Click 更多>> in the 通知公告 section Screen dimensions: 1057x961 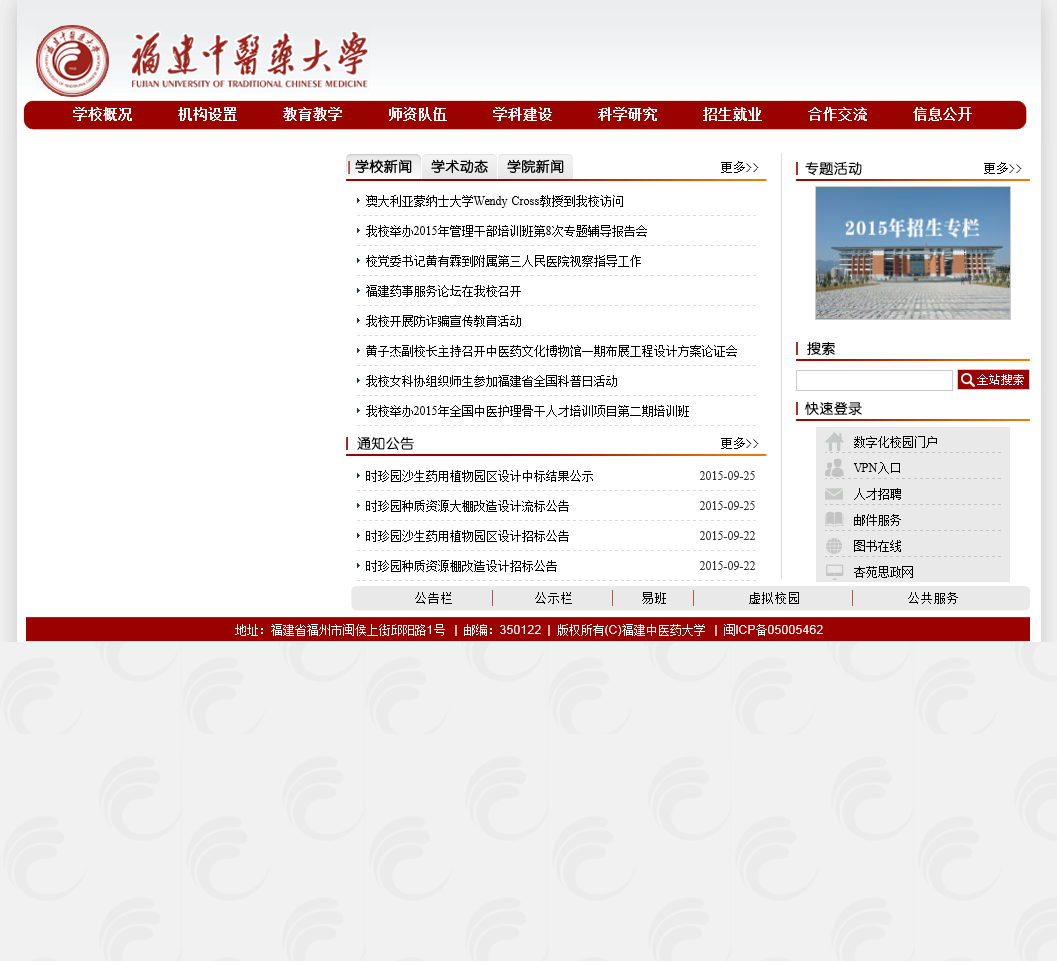click(739, 443)
